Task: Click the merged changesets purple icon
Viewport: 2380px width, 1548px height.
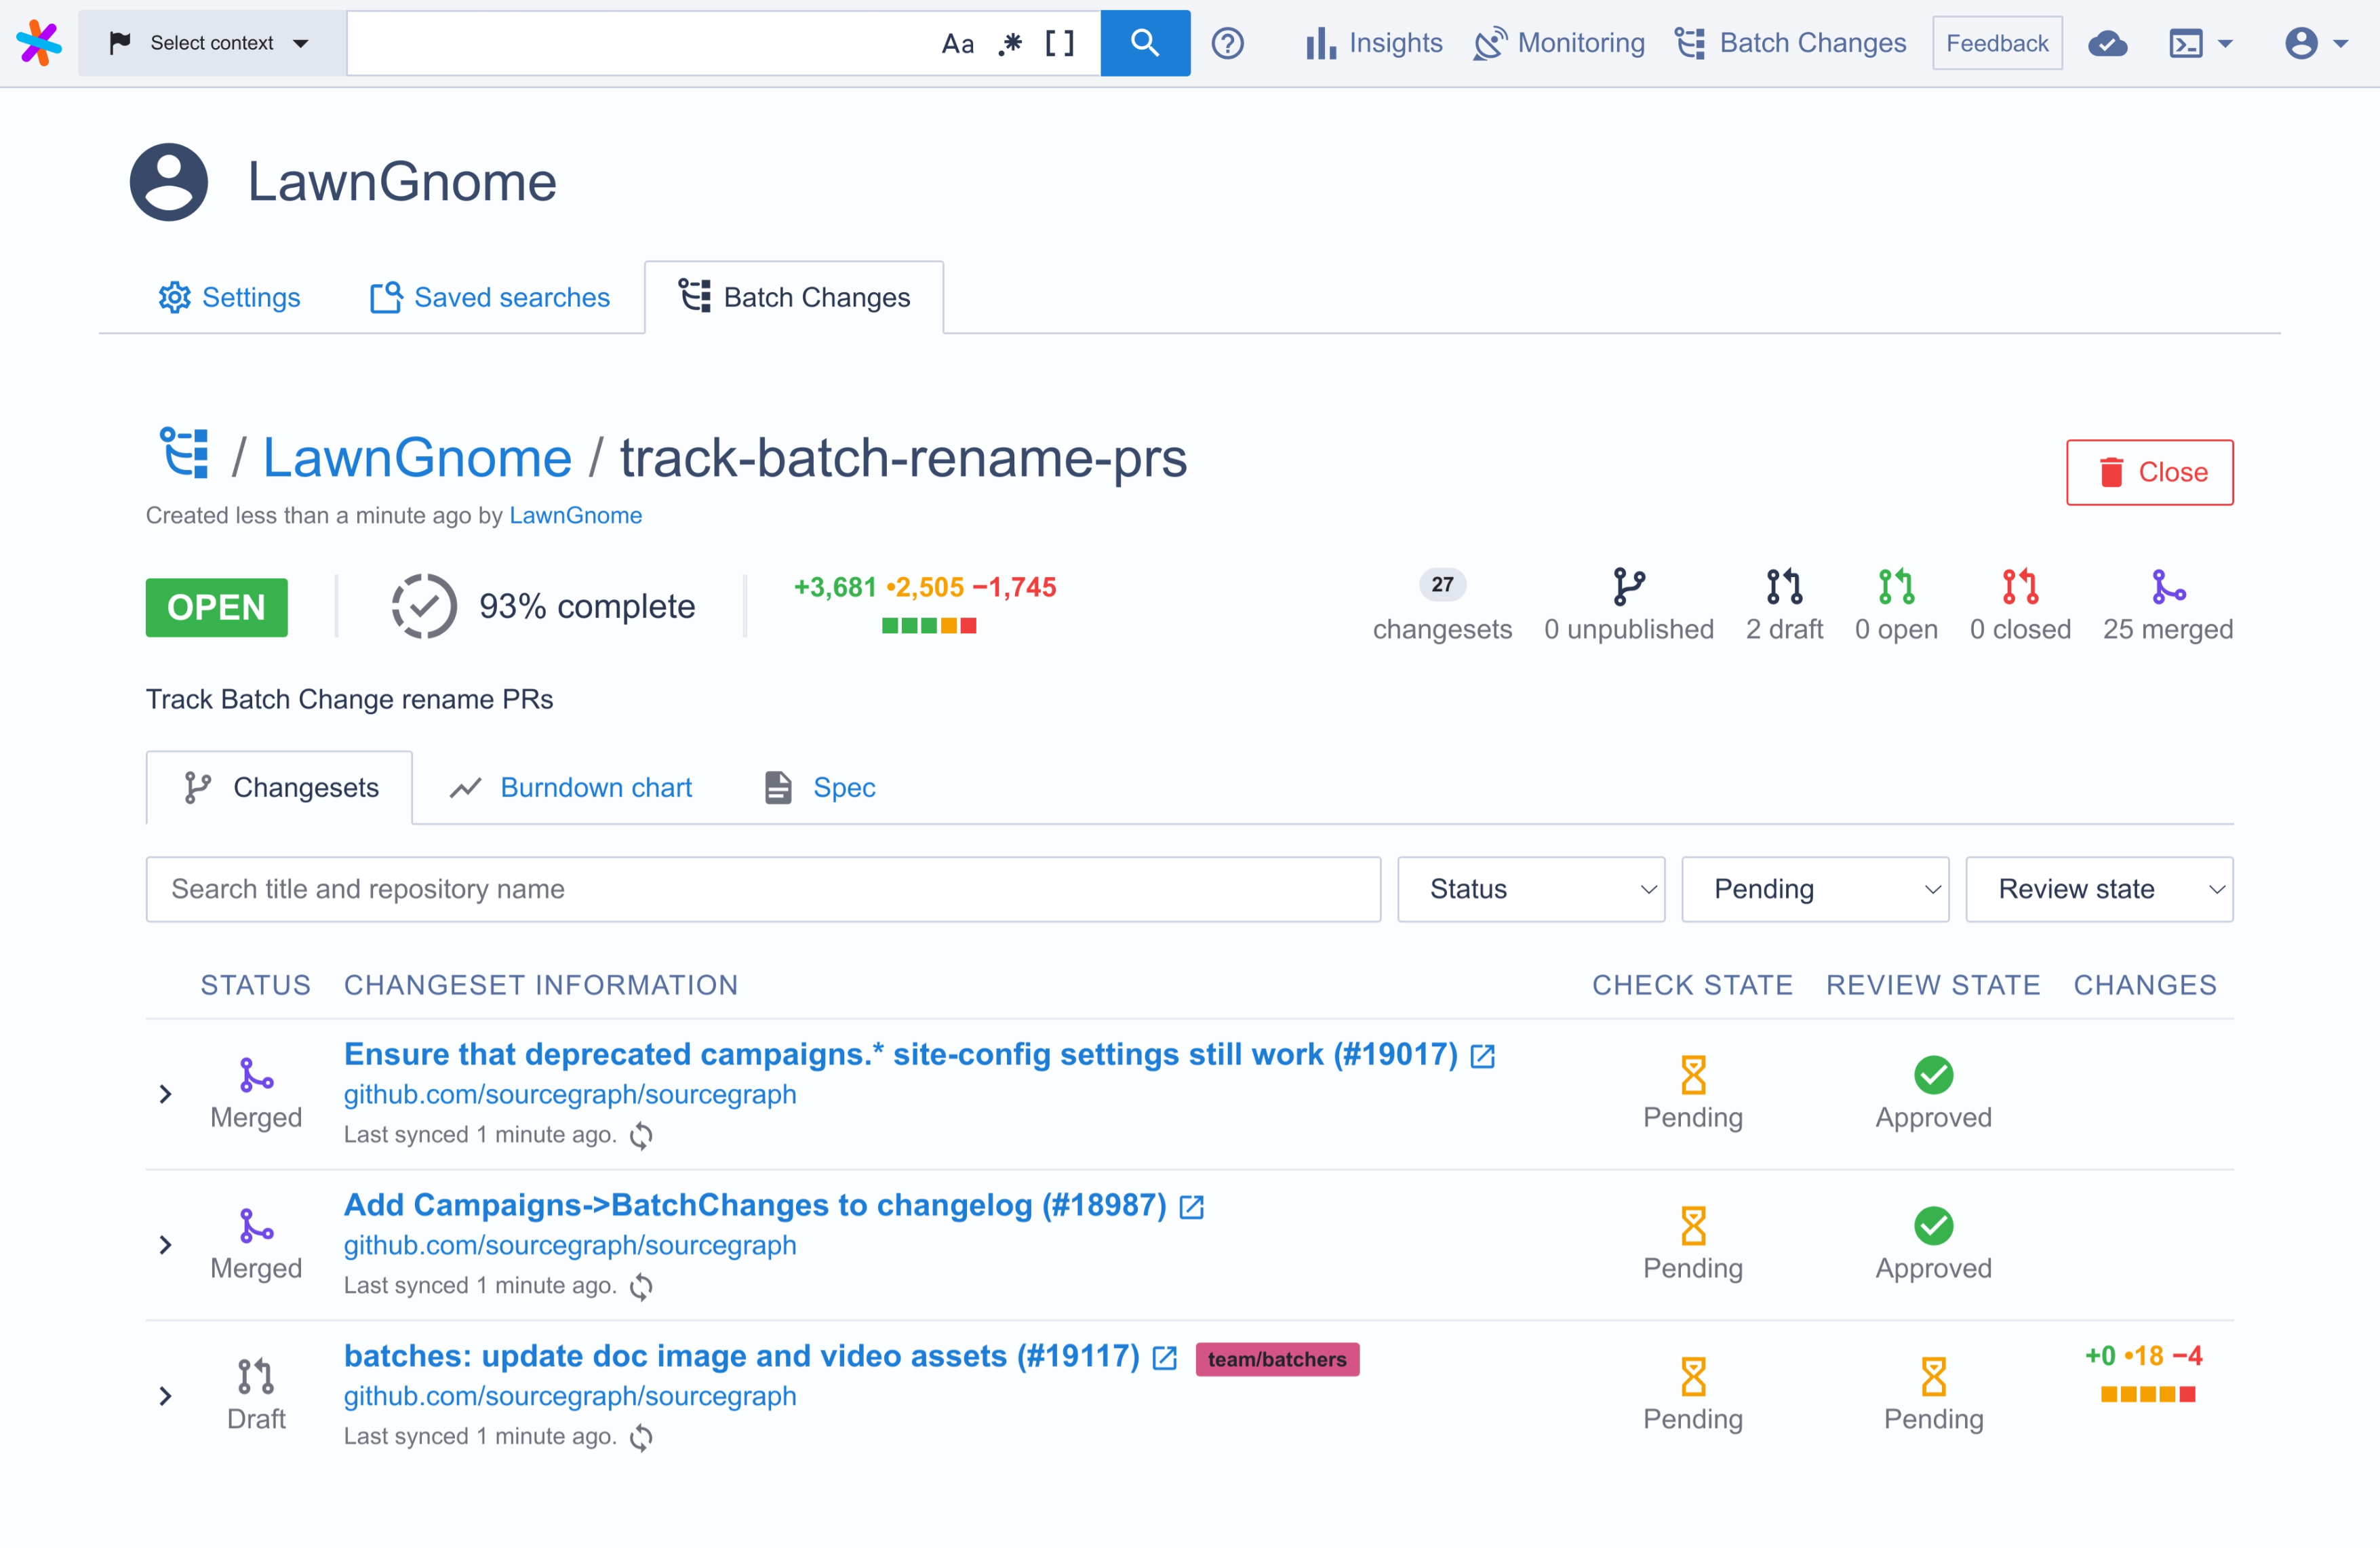Action: (2168, 586)
